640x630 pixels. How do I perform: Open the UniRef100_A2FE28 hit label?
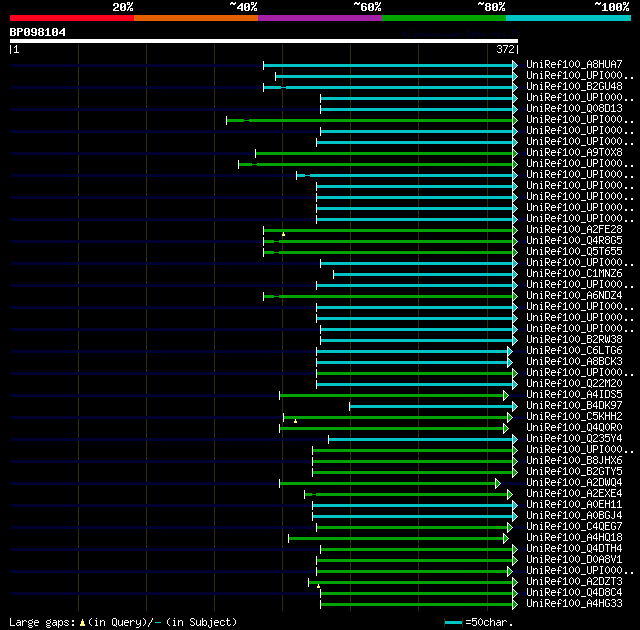(574, 230)
